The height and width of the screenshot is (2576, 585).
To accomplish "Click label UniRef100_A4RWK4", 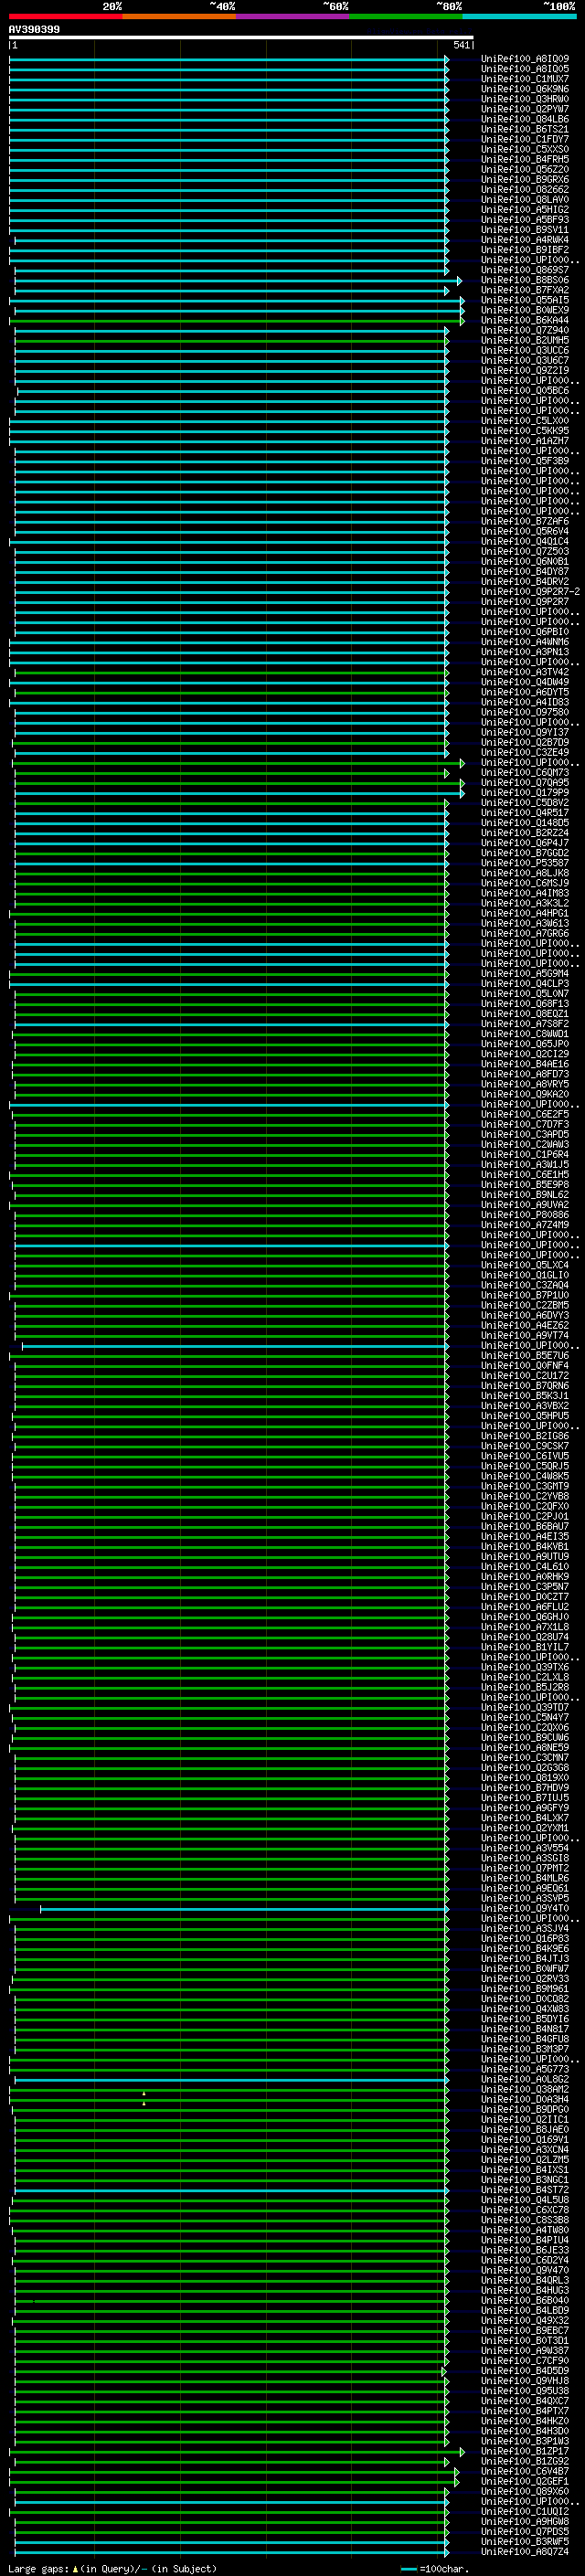I will [x=525, y=240].
